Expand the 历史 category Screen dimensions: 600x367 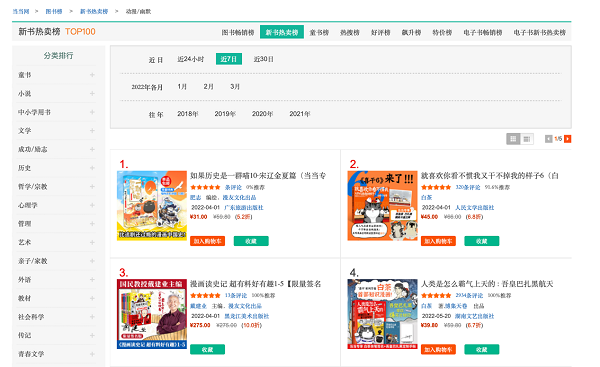click(x=92, y=168)
